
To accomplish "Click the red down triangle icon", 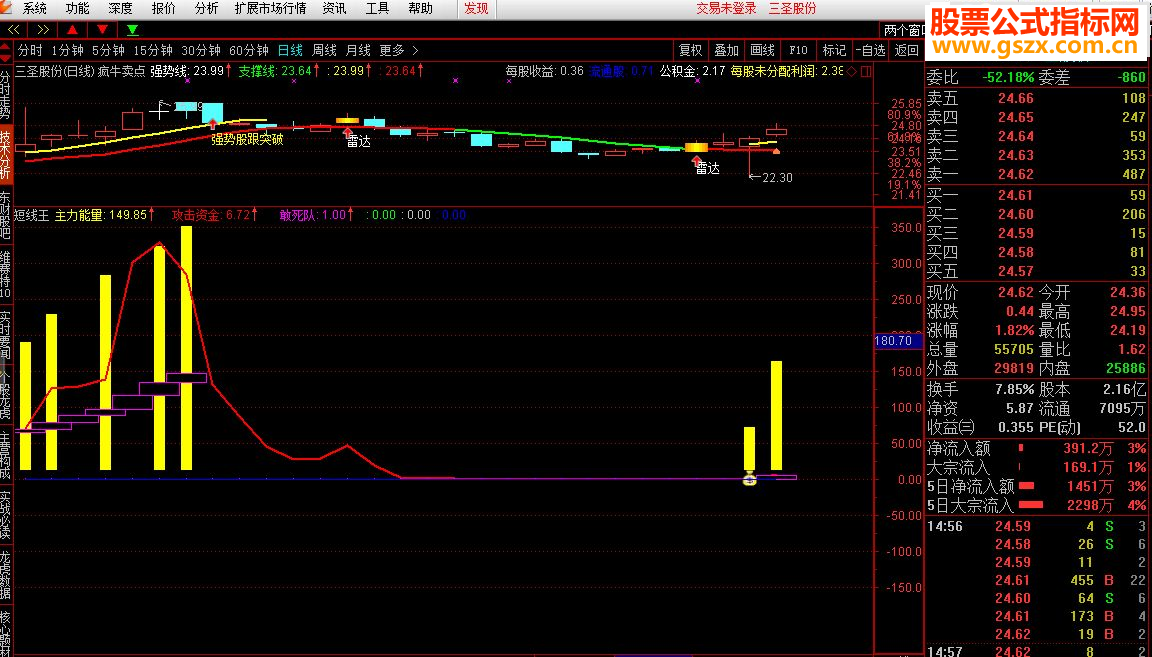I will pyautogui.click(x=102, y=30).
